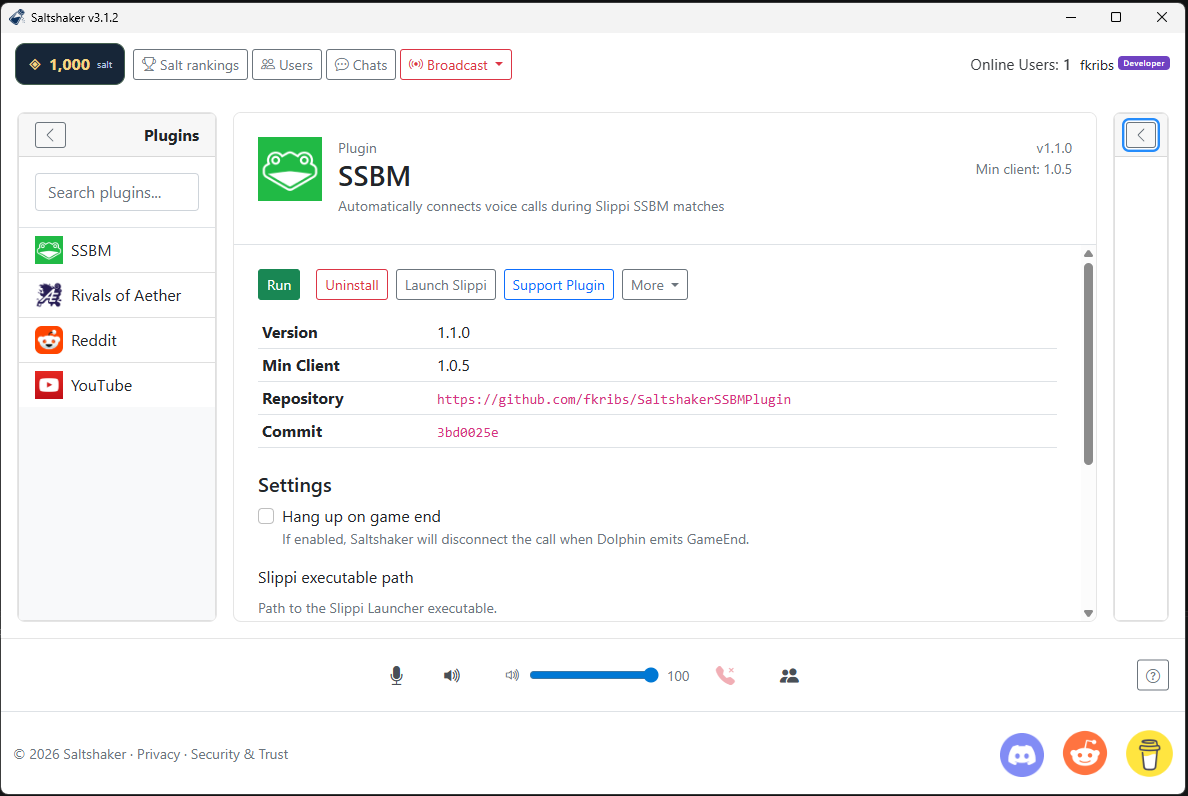1188x796 pixels.
Task: Open the Users view
Action: tap(286, 64)
